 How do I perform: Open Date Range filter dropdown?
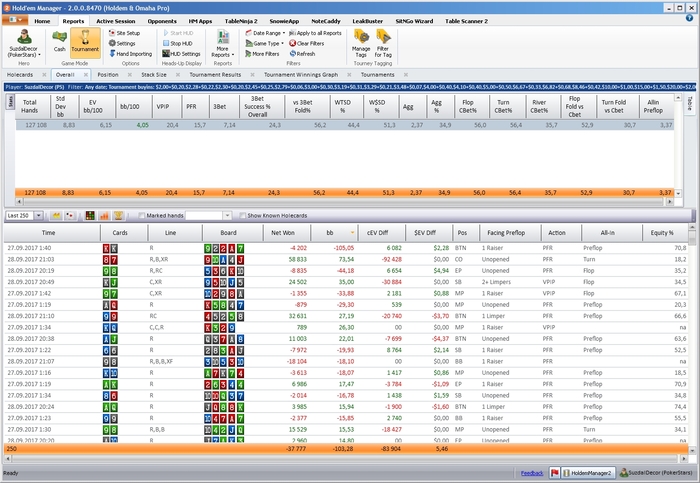point(265,33)
